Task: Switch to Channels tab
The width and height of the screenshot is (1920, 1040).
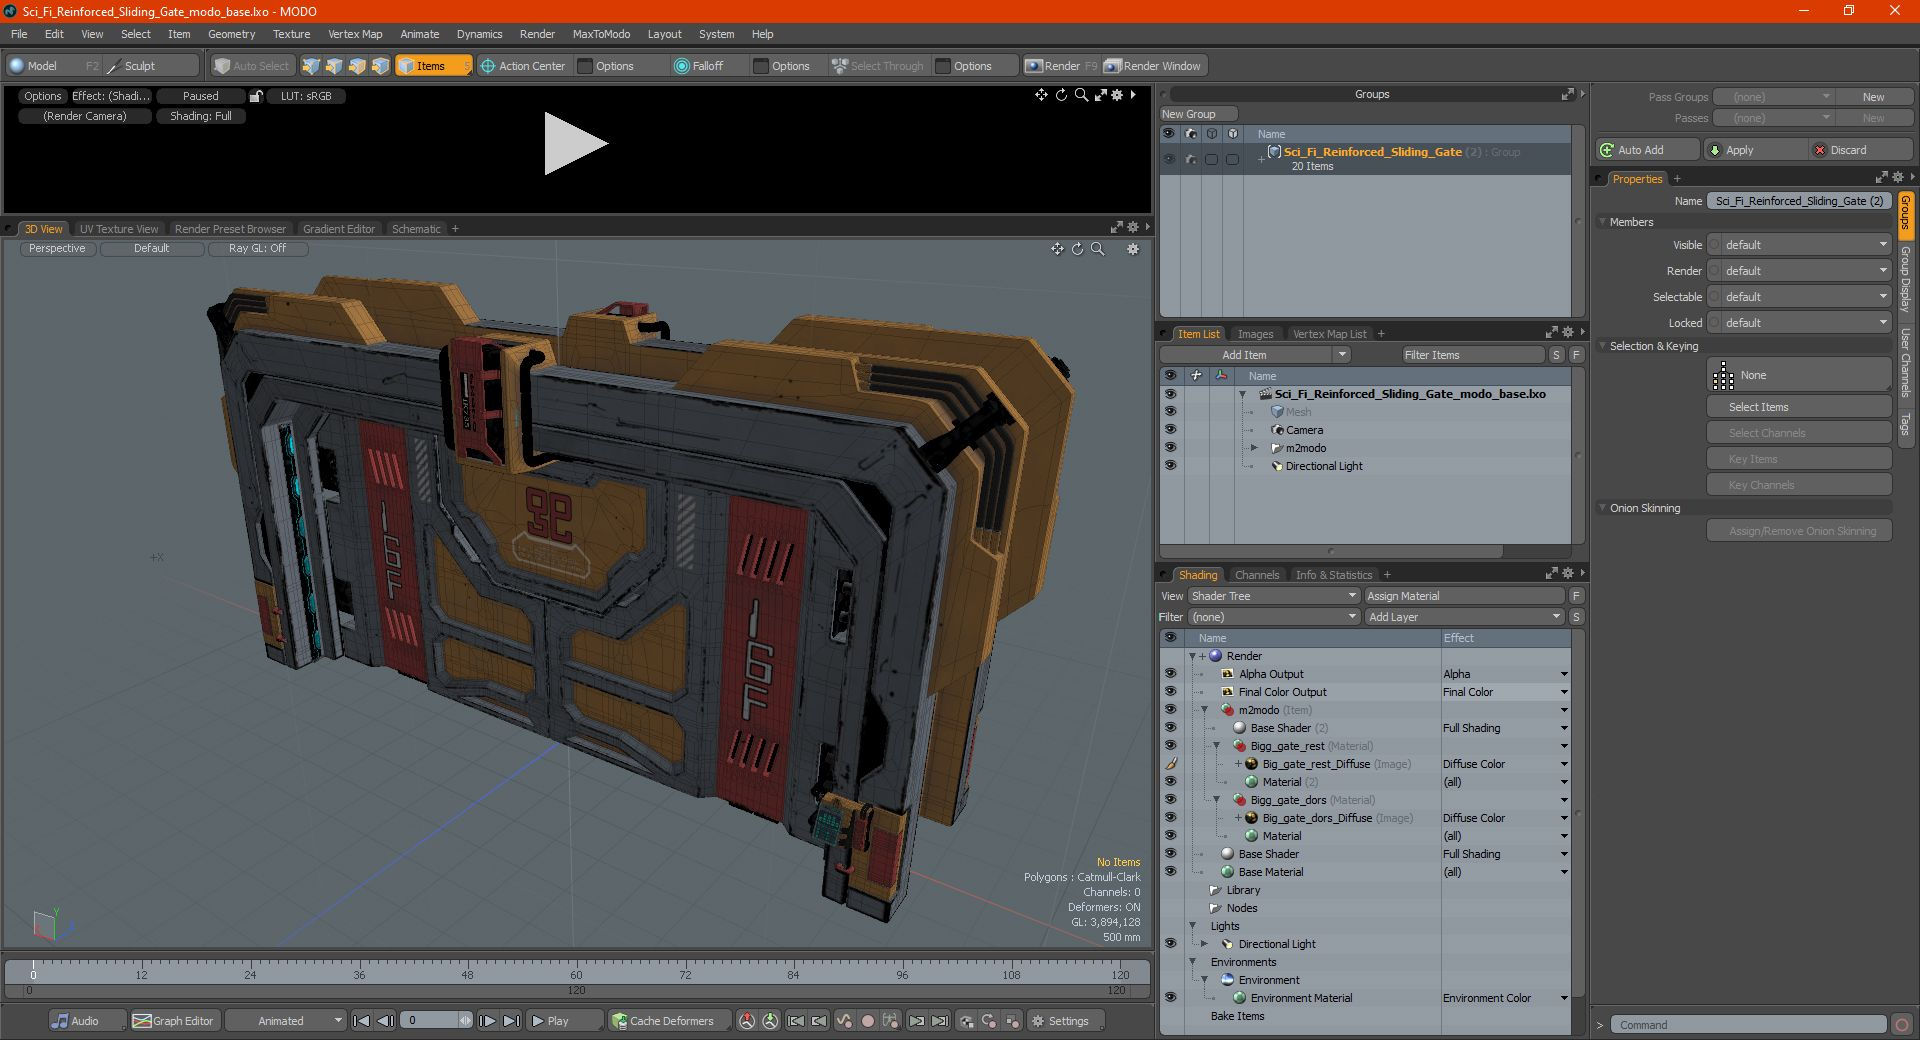Action: [1256, 575]
